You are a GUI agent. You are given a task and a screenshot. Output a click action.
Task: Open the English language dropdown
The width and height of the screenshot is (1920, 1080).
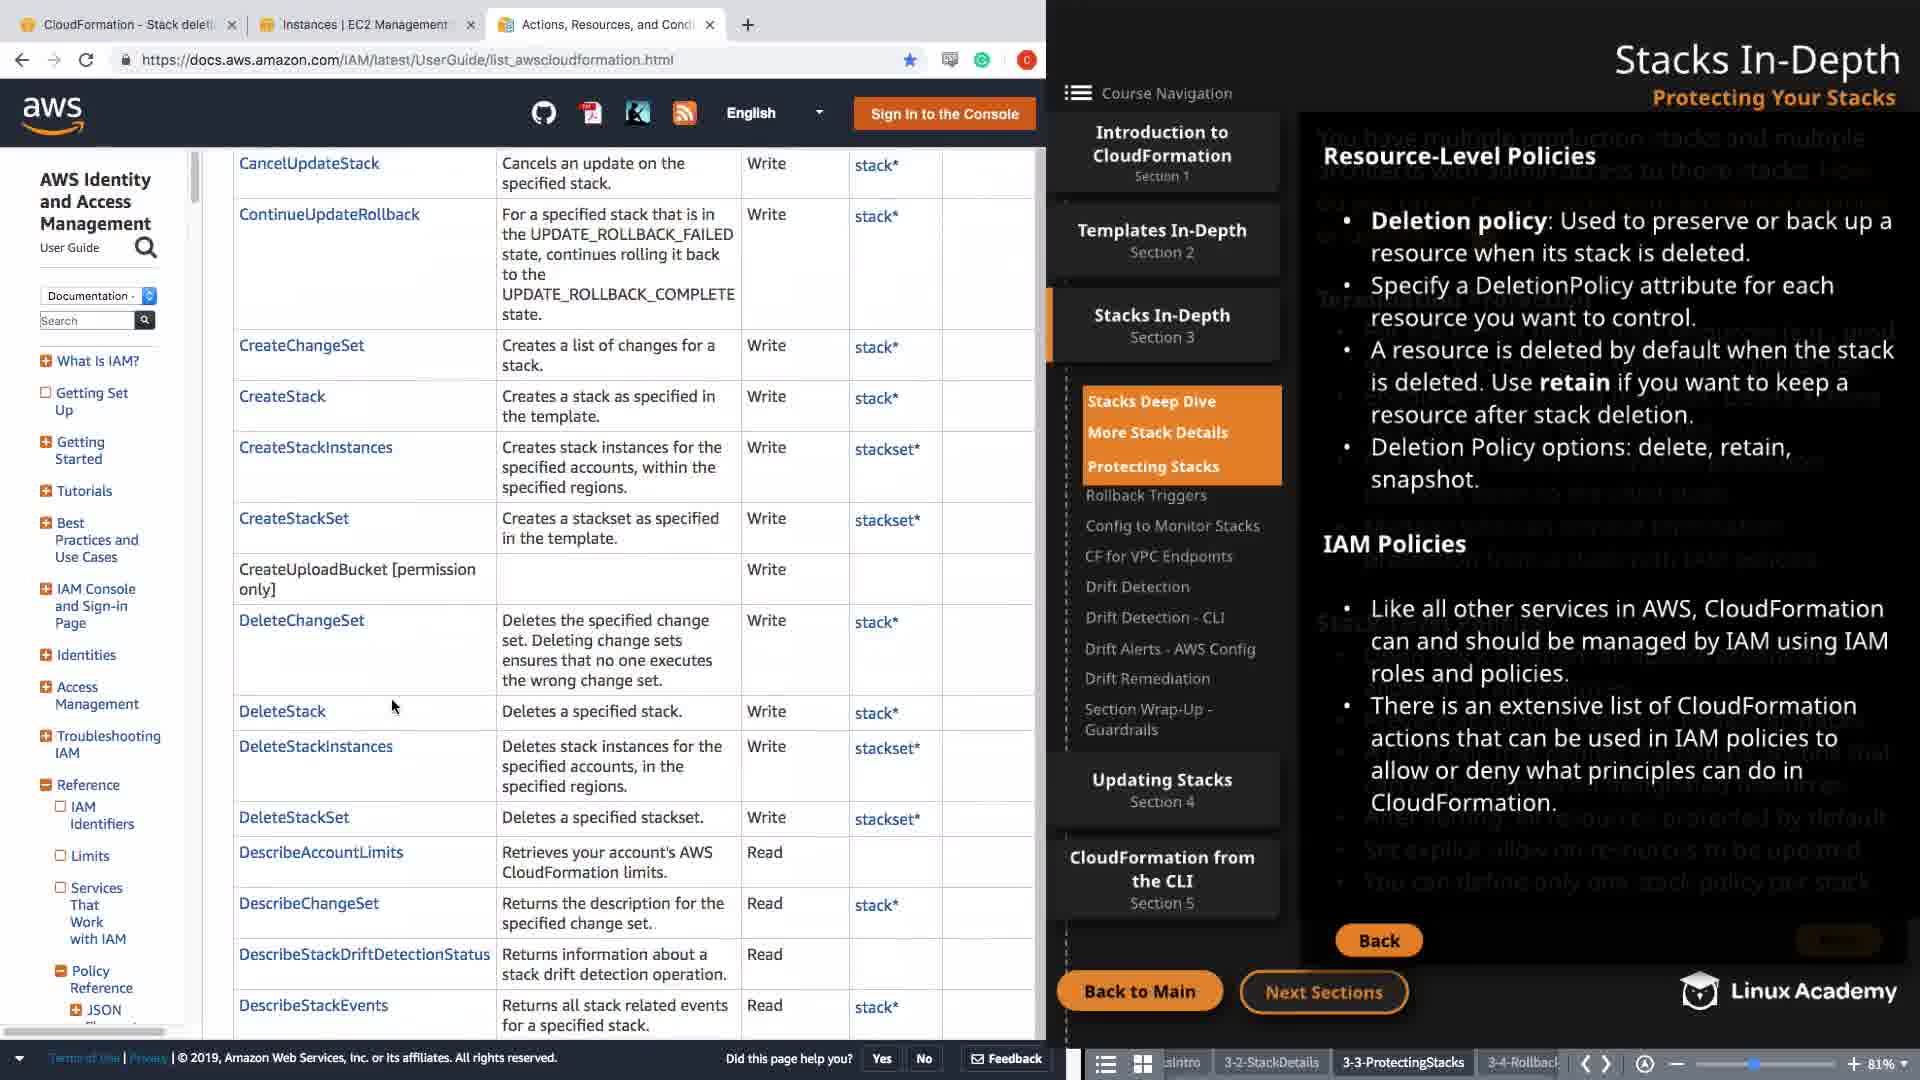click(774, 113)
